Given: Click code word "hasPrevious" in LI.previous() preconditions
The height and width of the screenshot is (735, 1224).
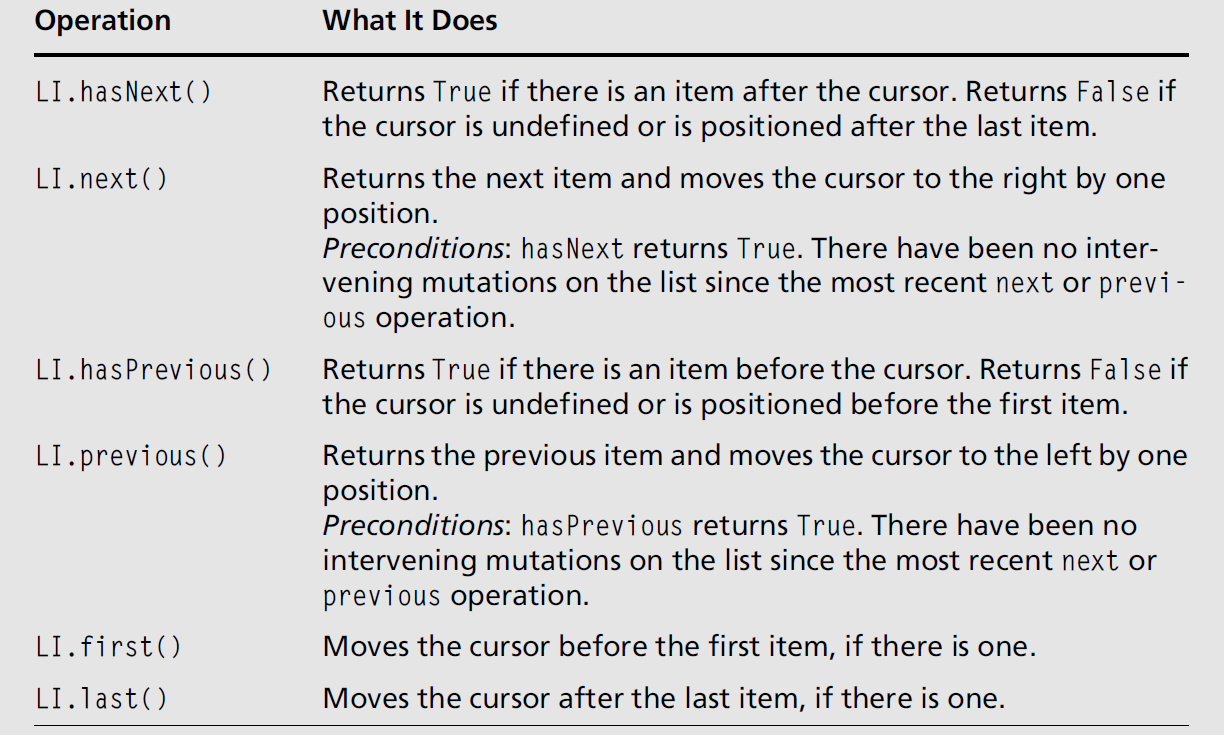Looking at the screenshot, I should pyautogui.click(x=602, y=526).
